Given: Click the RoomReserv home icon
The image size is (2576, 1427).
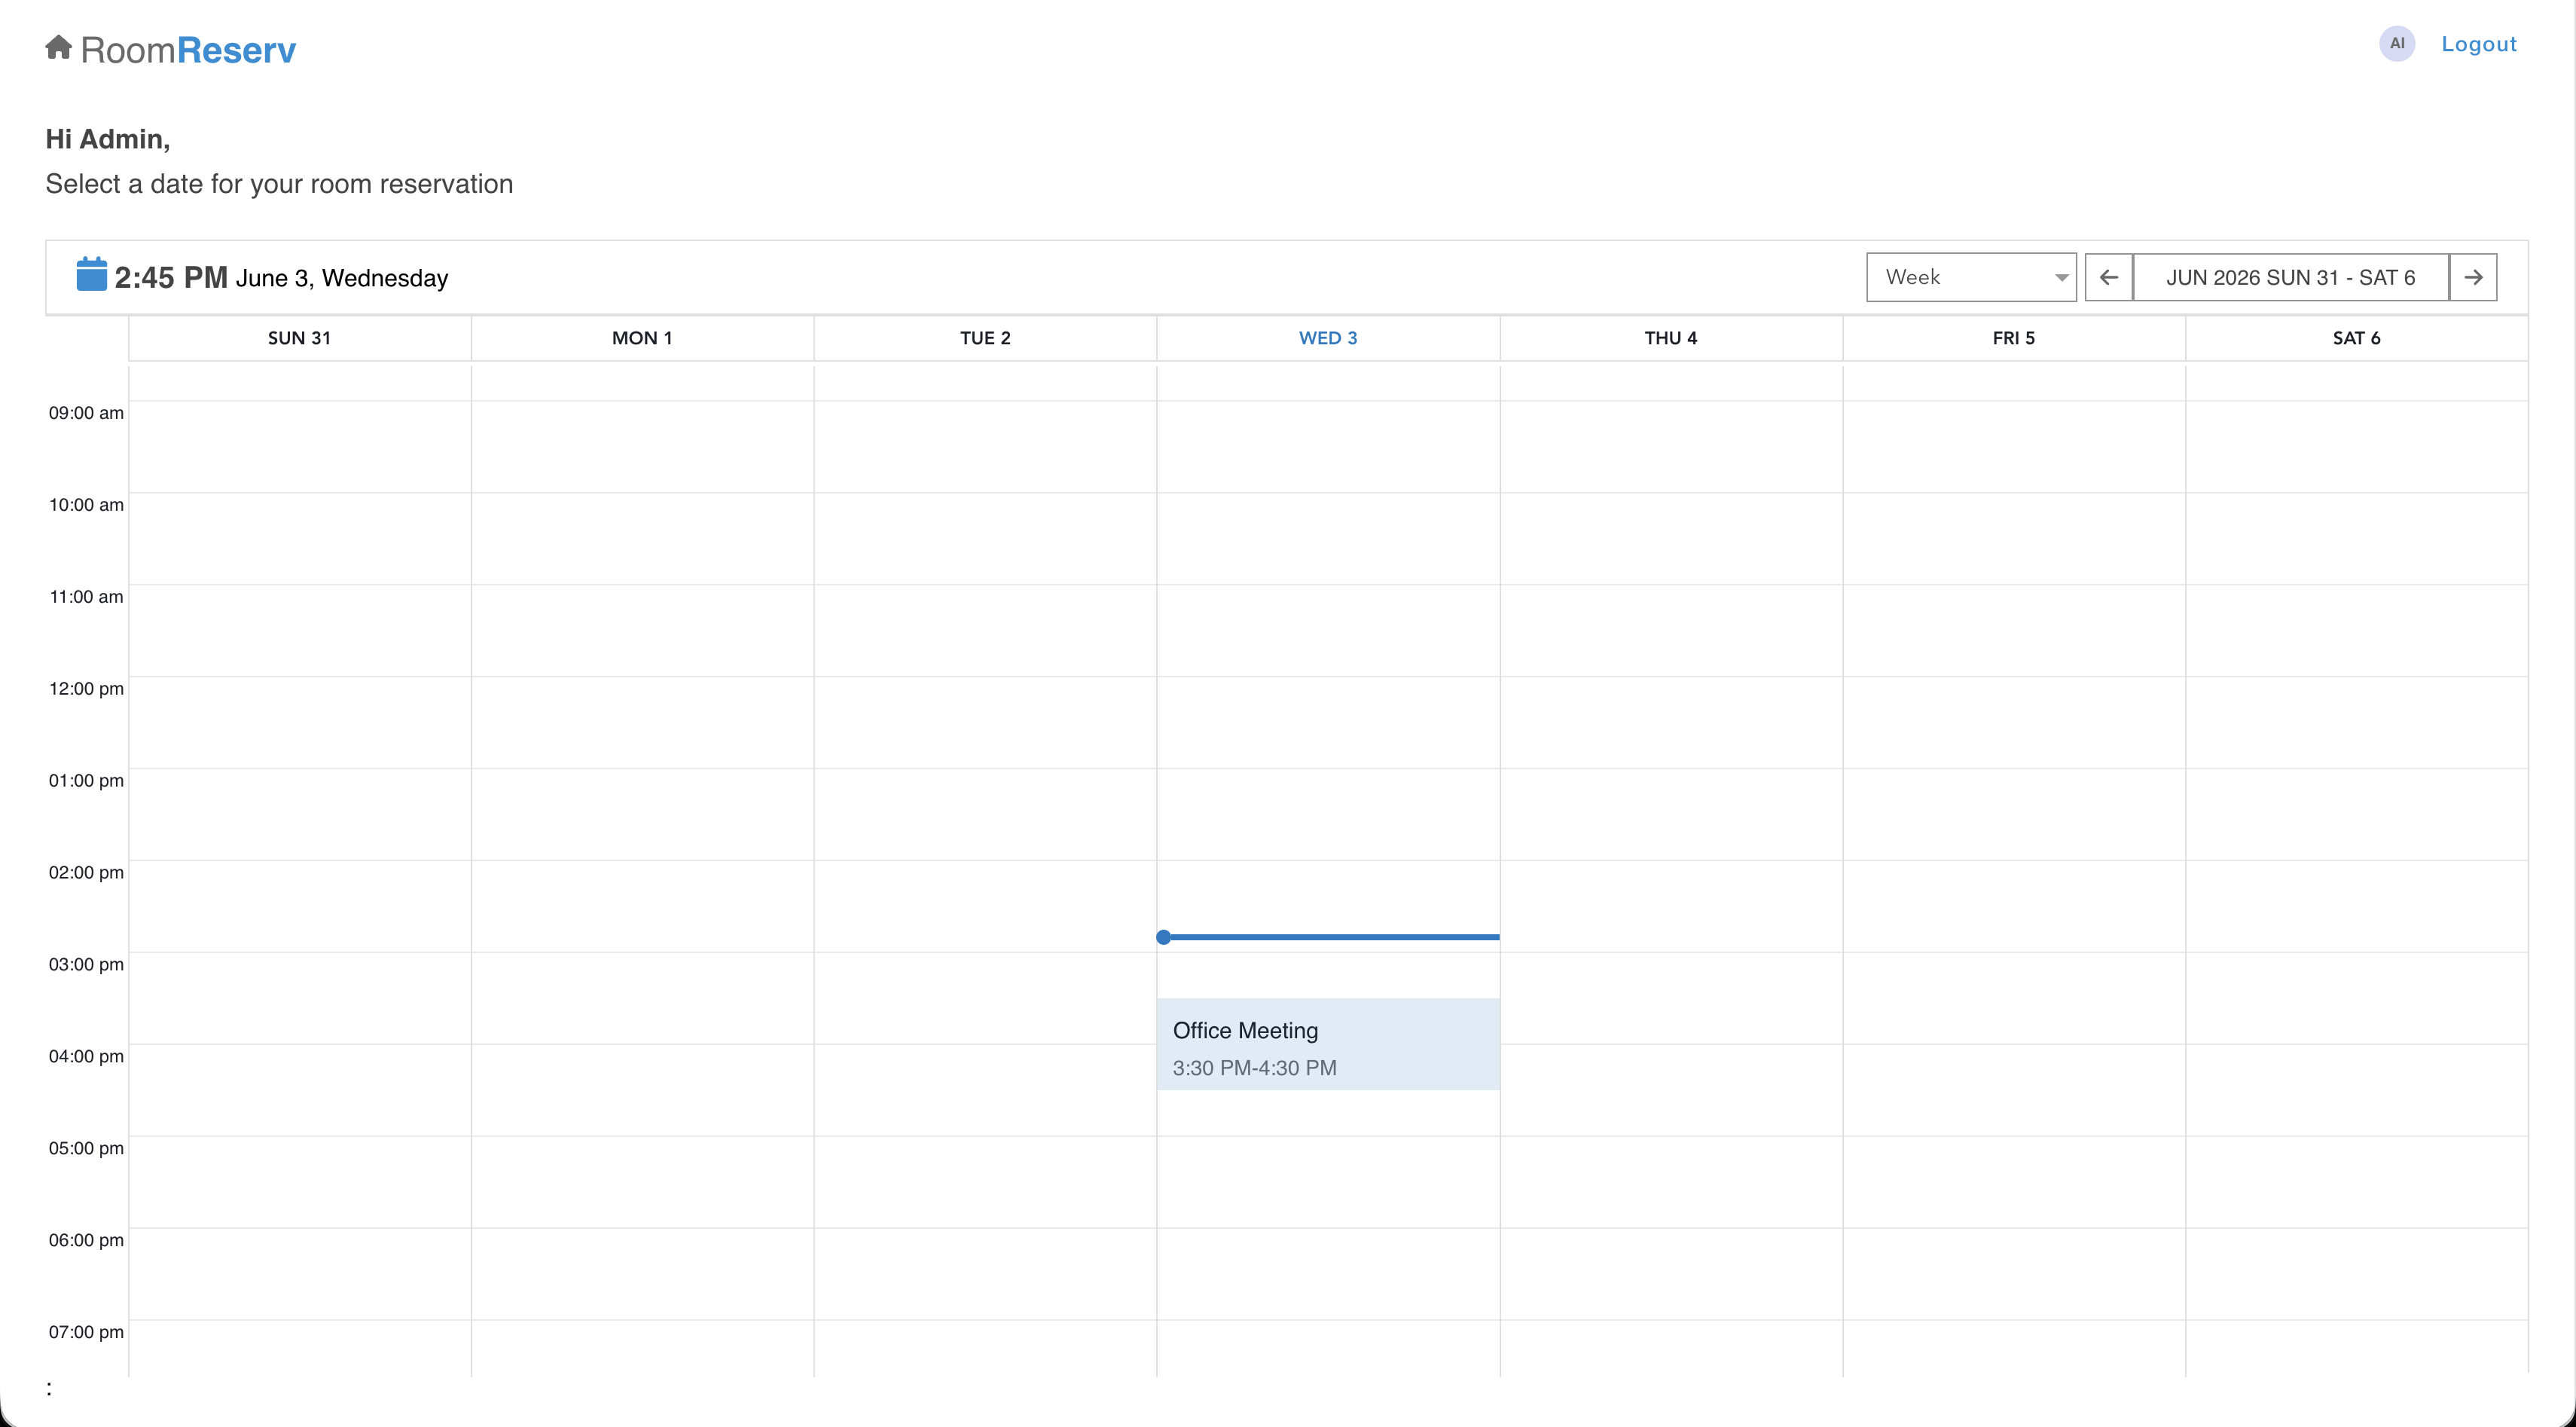Looking at the screenshot, I should [x=59, y=47].
